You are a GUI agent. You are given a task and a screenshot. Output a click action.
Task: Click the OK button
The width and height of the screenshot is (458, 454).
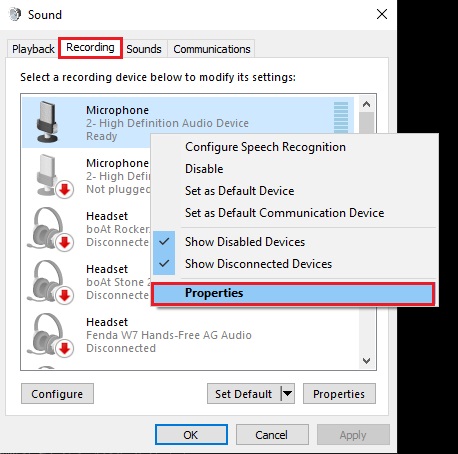(191, 435)
